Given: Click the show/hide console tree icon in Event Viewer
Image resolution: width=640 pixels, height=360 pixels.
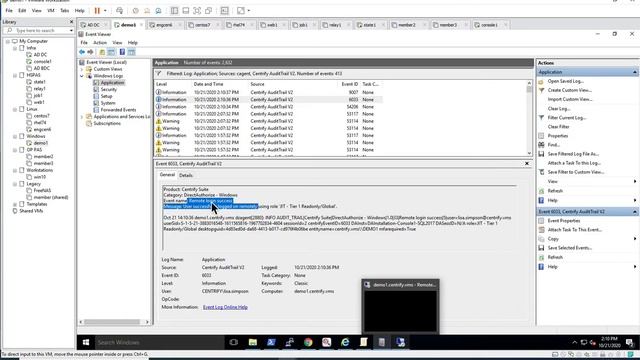Looking at the screenshot, I should pyautogui.click(x=111, y=52).
